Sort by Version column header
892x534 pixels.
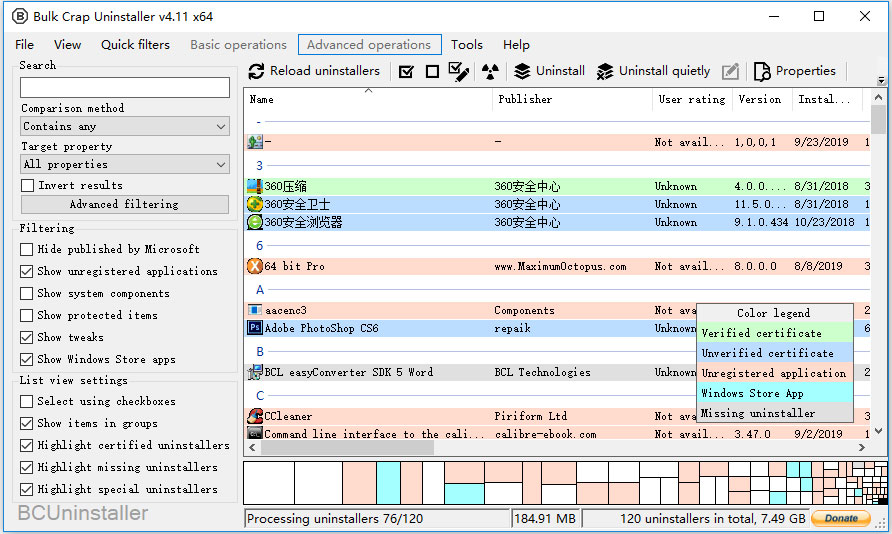click(x=762, y=99)
